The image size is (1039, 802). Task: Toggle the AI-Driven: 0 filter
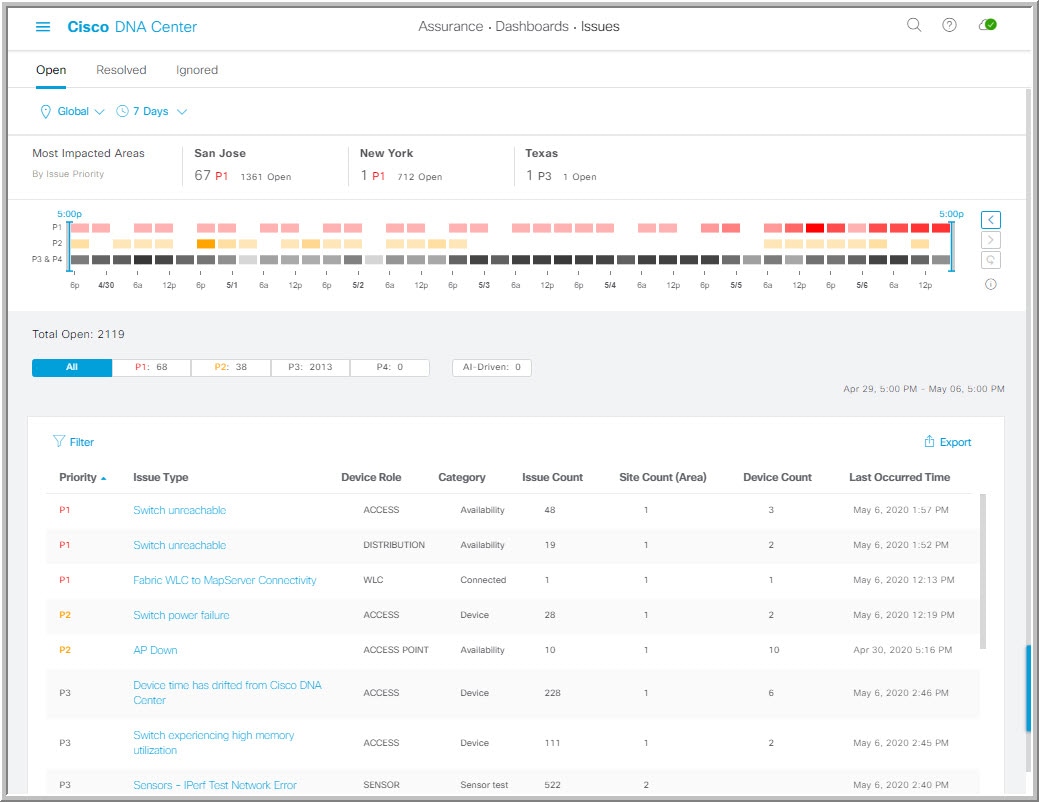click(491, 367)
